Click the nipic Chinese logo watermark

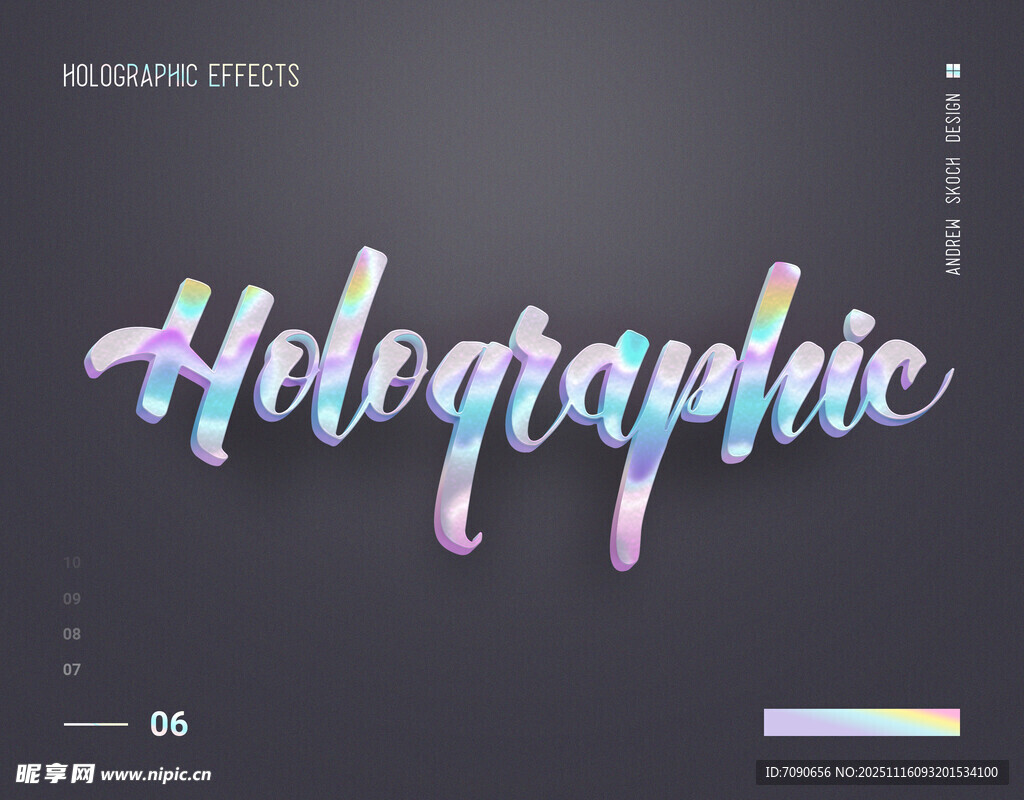pos(55,773)
